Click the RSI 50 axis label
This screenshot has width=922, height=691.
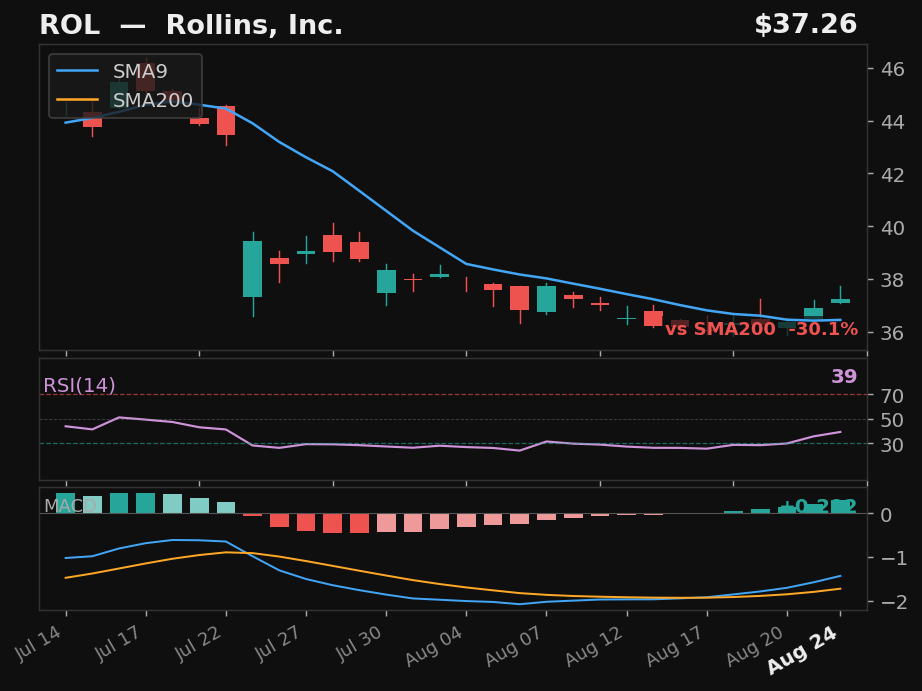coord(892,420)
